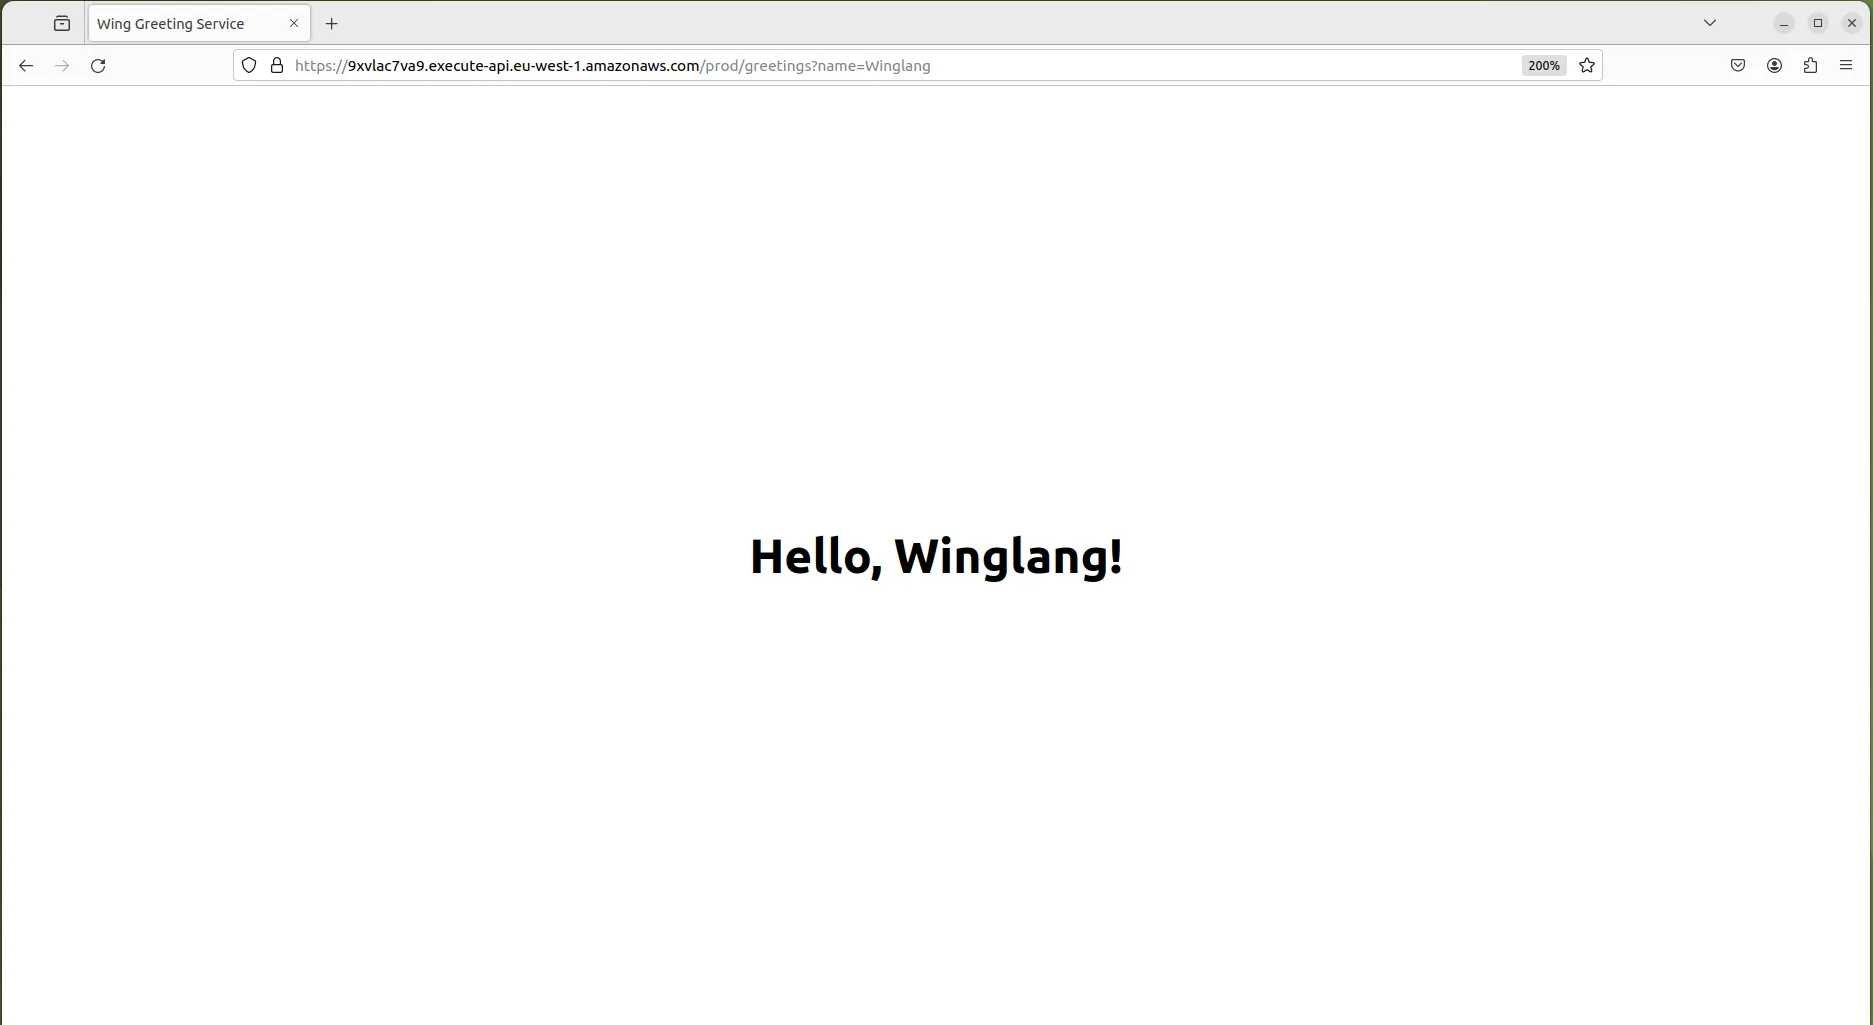The width and height of the screenshot is (1873, 1025).
Task: Click the back navigation arrow
Action: coord(26,66)
